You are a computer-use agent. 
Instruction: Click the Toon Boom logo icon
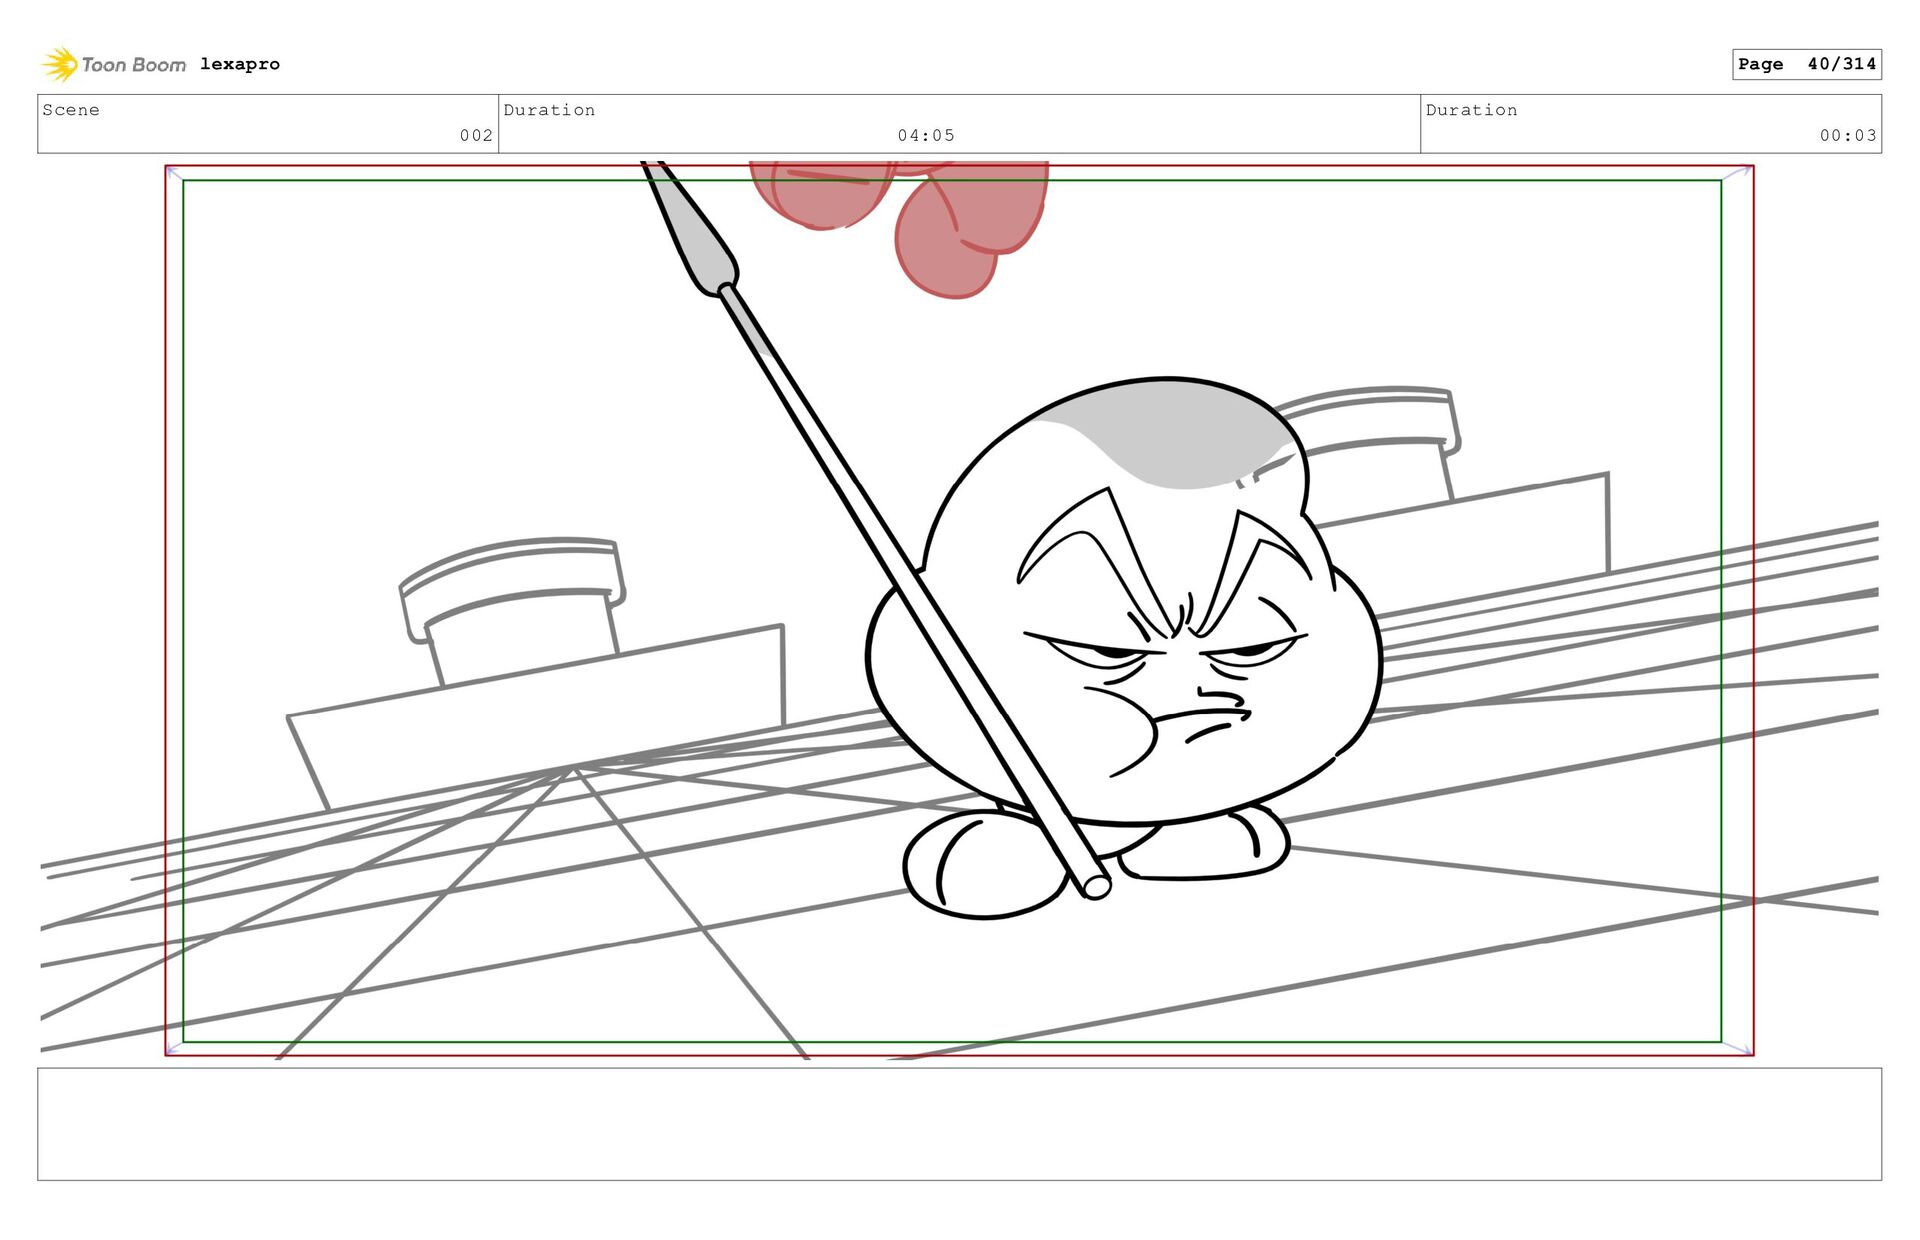[x=60, y=64]
